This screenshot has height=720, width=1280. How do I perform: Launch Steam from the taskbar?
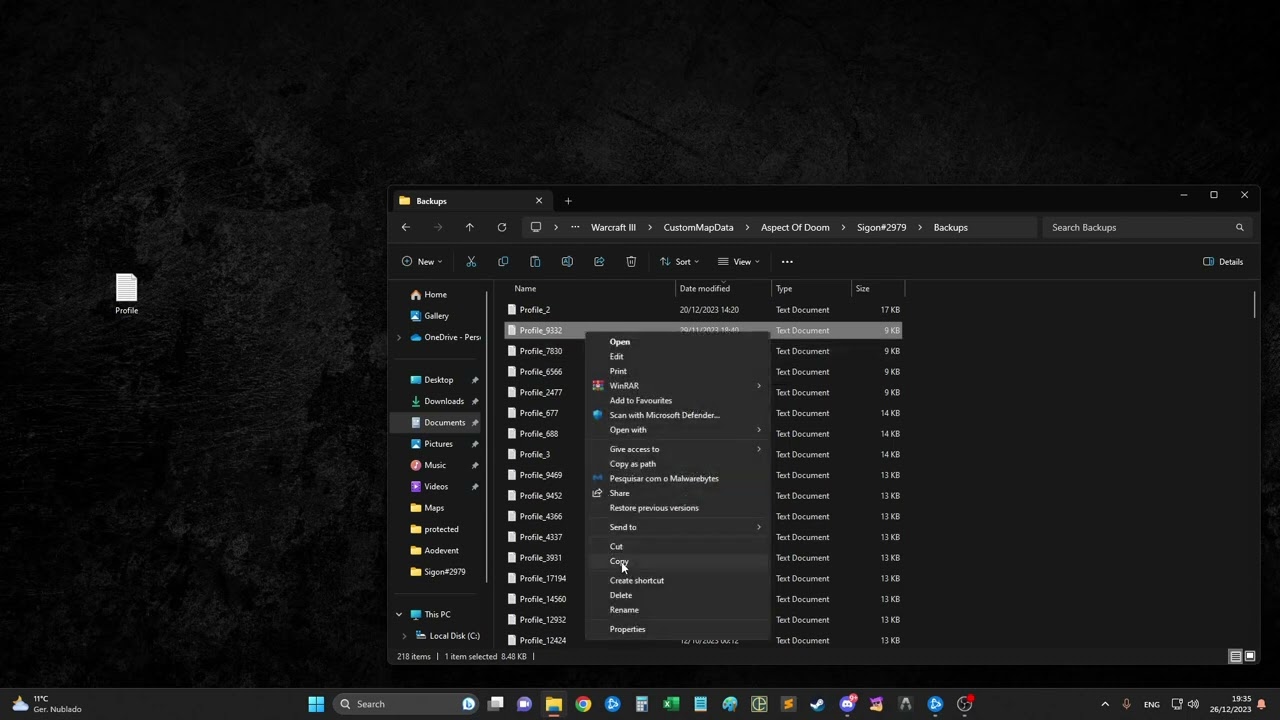[817, 704]
